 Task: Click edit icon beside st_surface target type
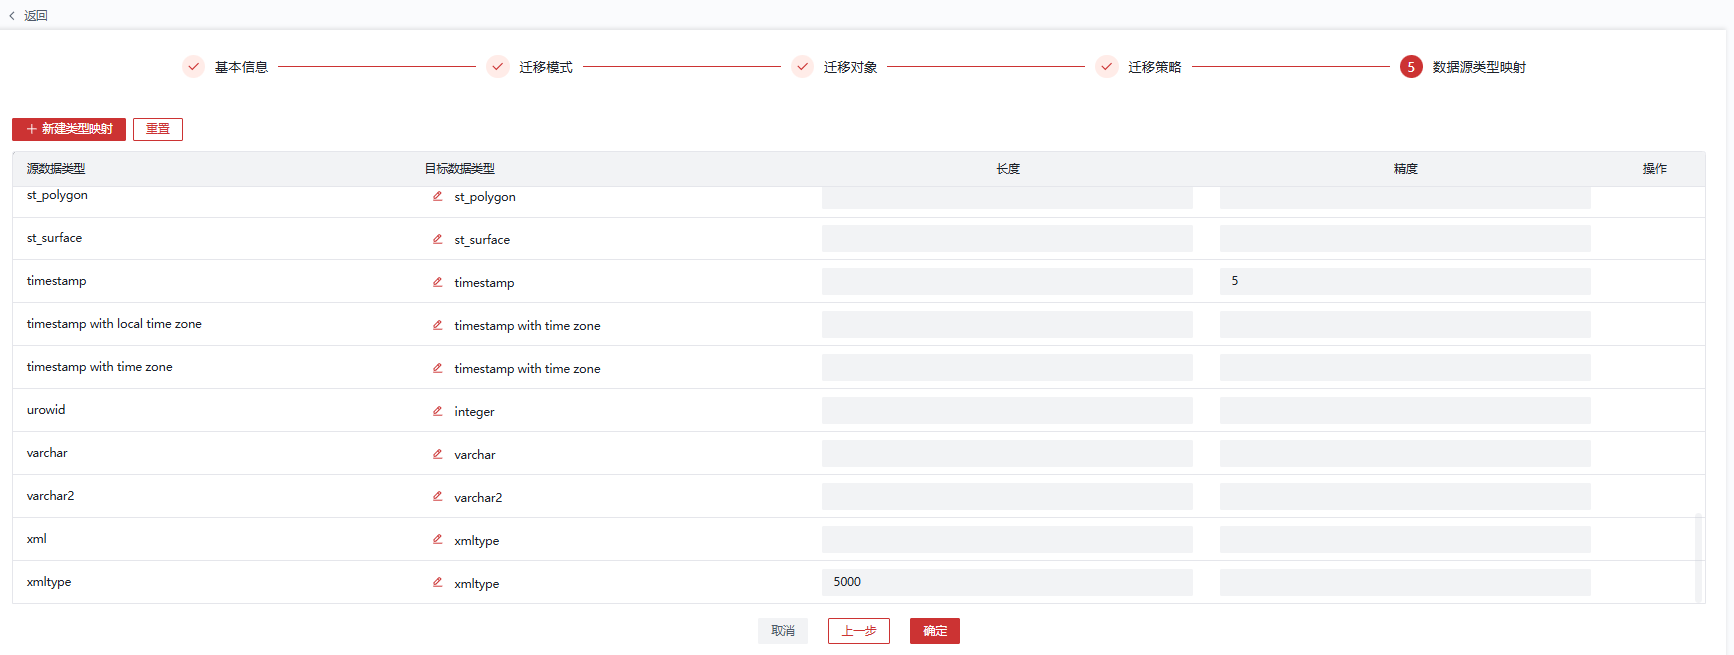tap(437, 239)
